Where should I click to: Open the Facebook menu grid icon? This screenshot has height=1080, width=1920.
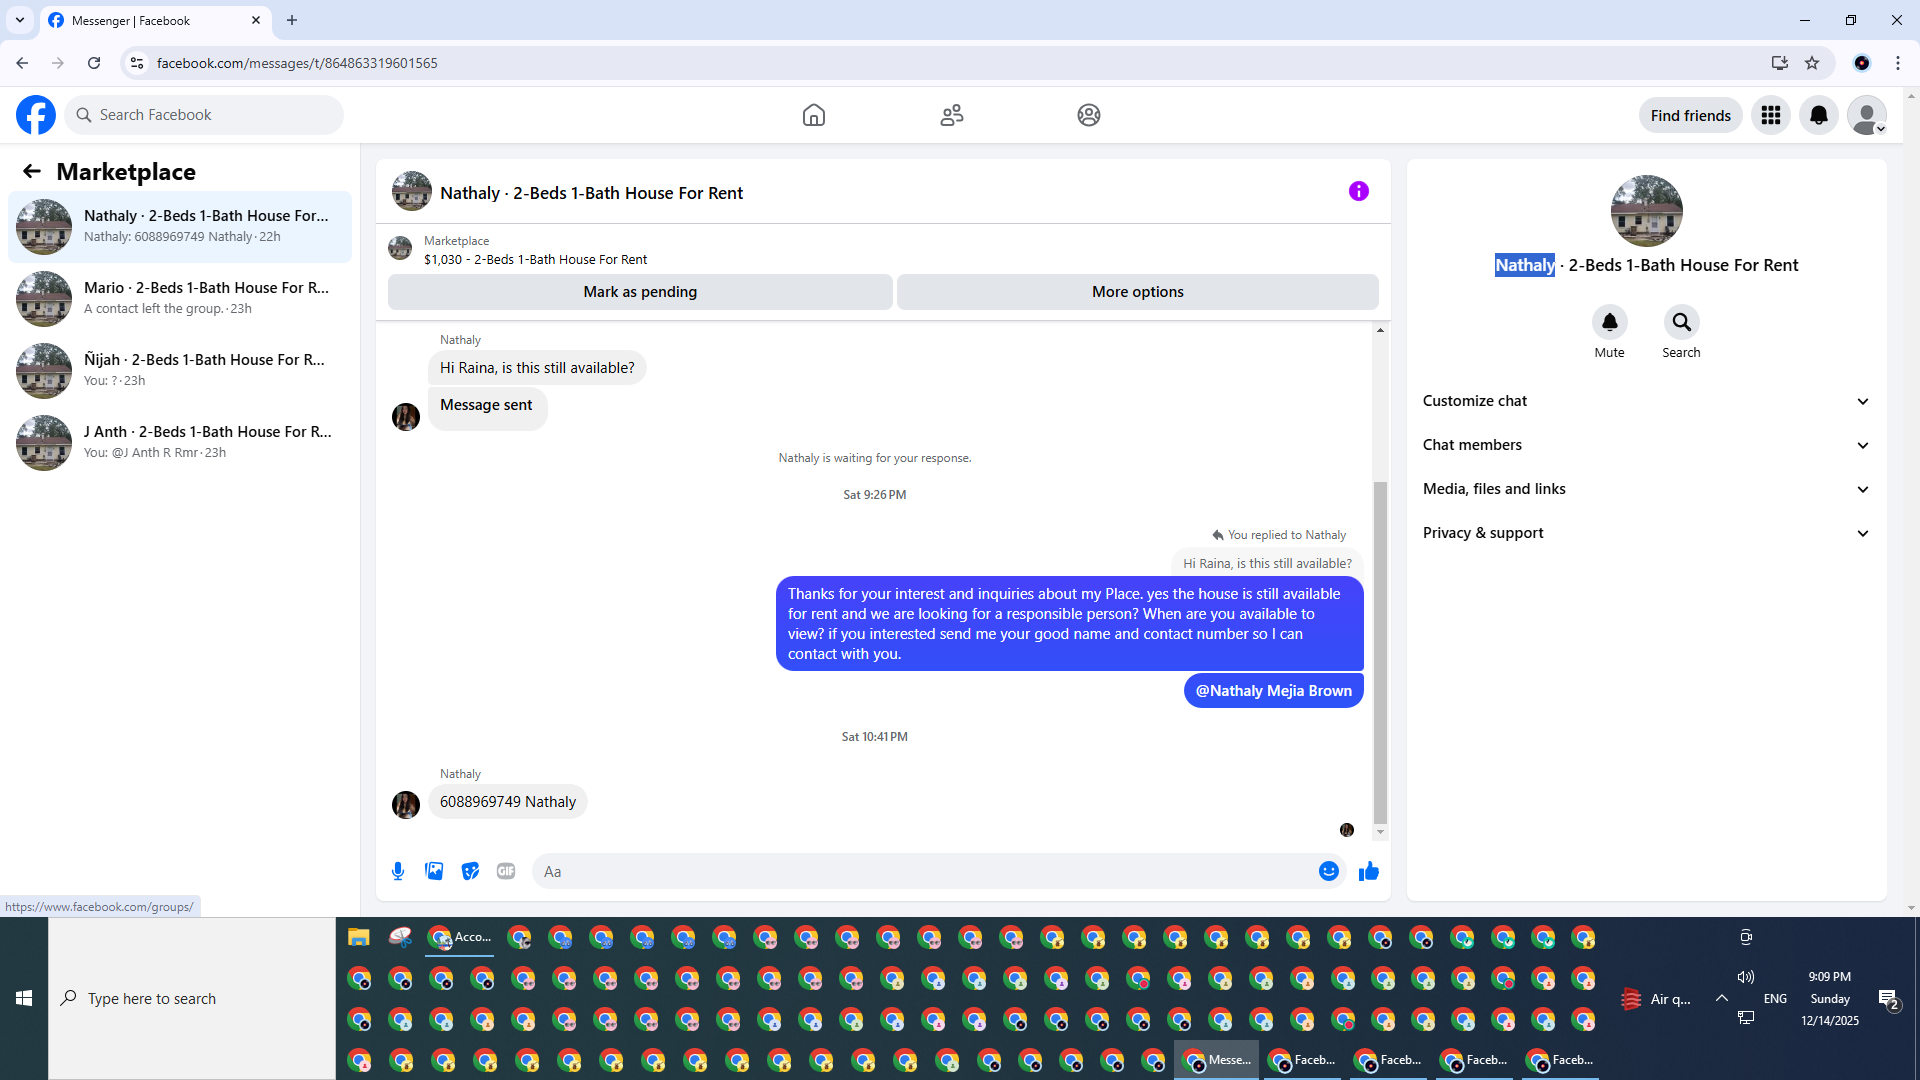[x=1770, y=115]
